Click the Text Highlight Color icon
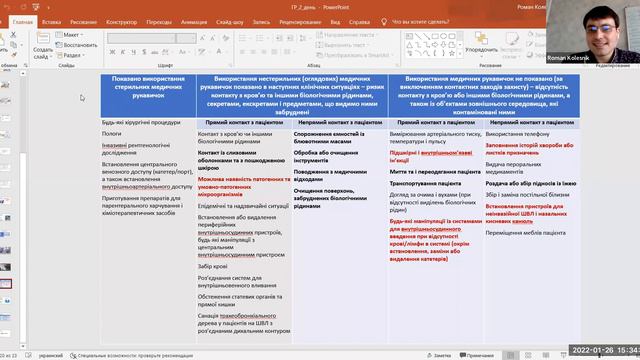This screenshot has width=640, height=360. tap(202, 52)
